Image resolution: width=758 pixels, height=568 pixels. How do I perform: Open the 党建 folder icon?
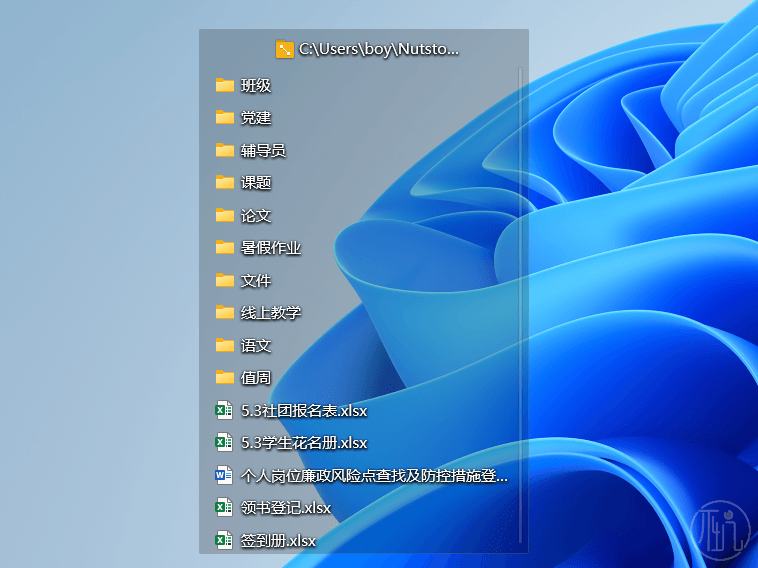tap(225, 118)
